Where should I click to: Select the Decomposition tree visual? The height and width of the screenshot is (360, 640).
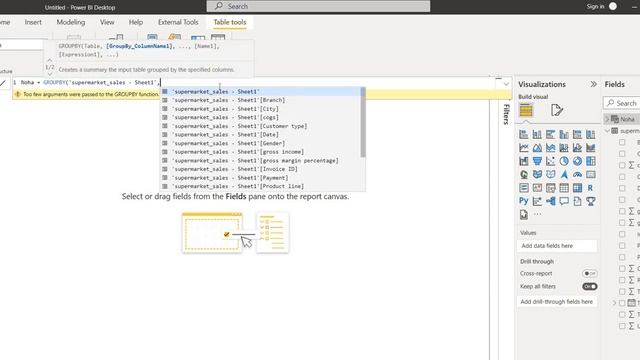[551, 201]
